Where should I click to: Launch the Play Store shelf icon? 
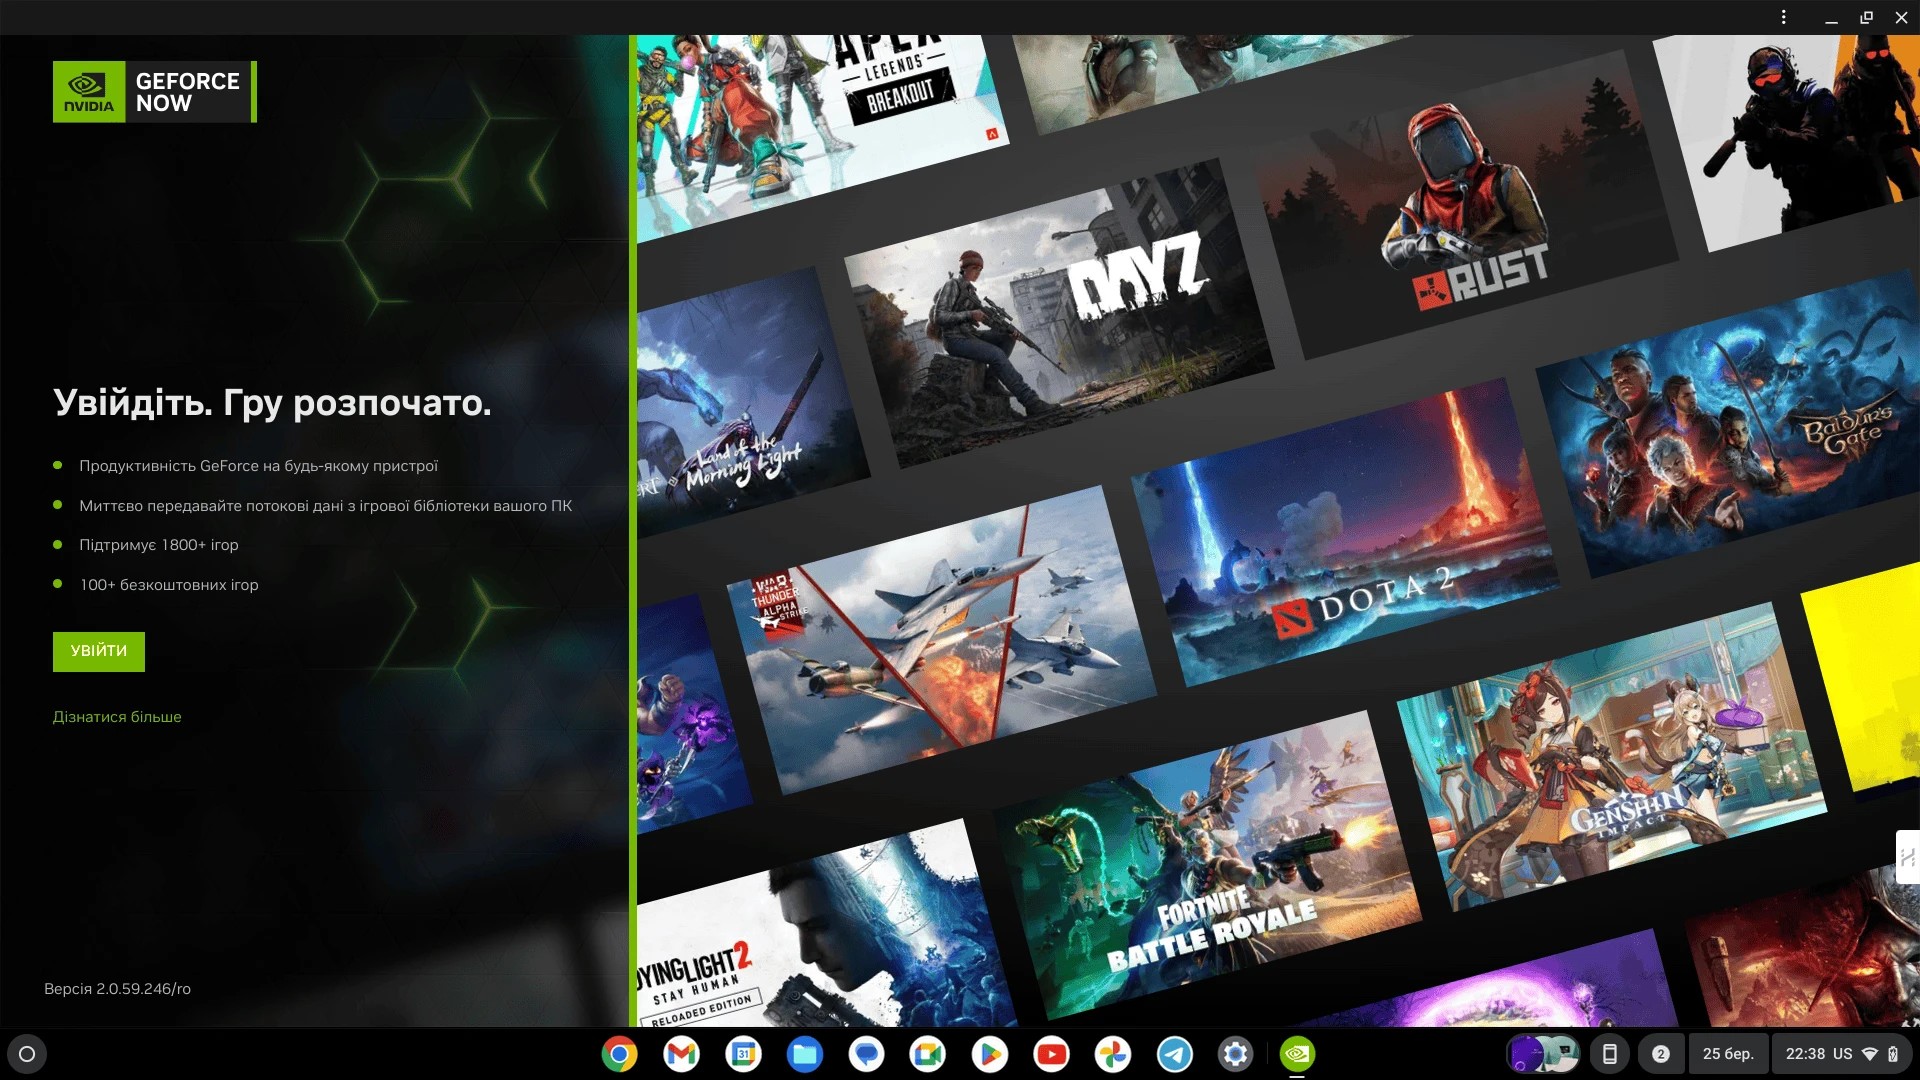[989, 1054]
